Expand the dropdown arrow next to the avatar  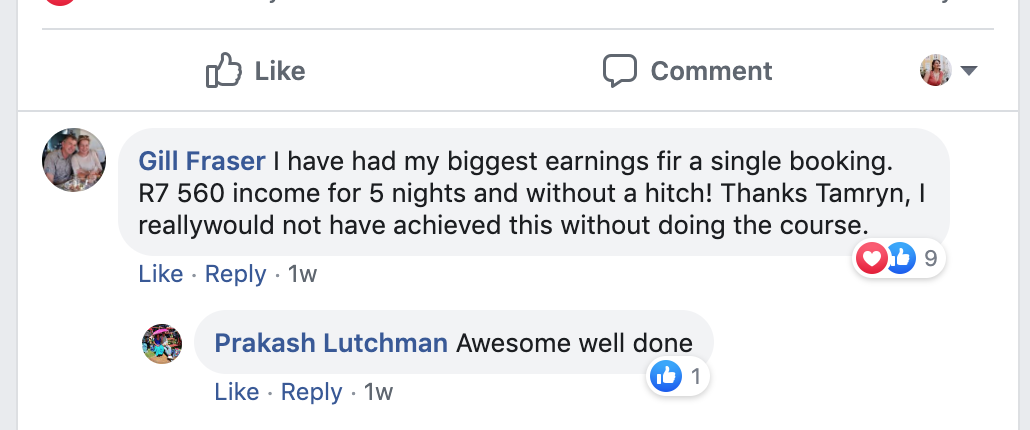[x=968, y=71]
